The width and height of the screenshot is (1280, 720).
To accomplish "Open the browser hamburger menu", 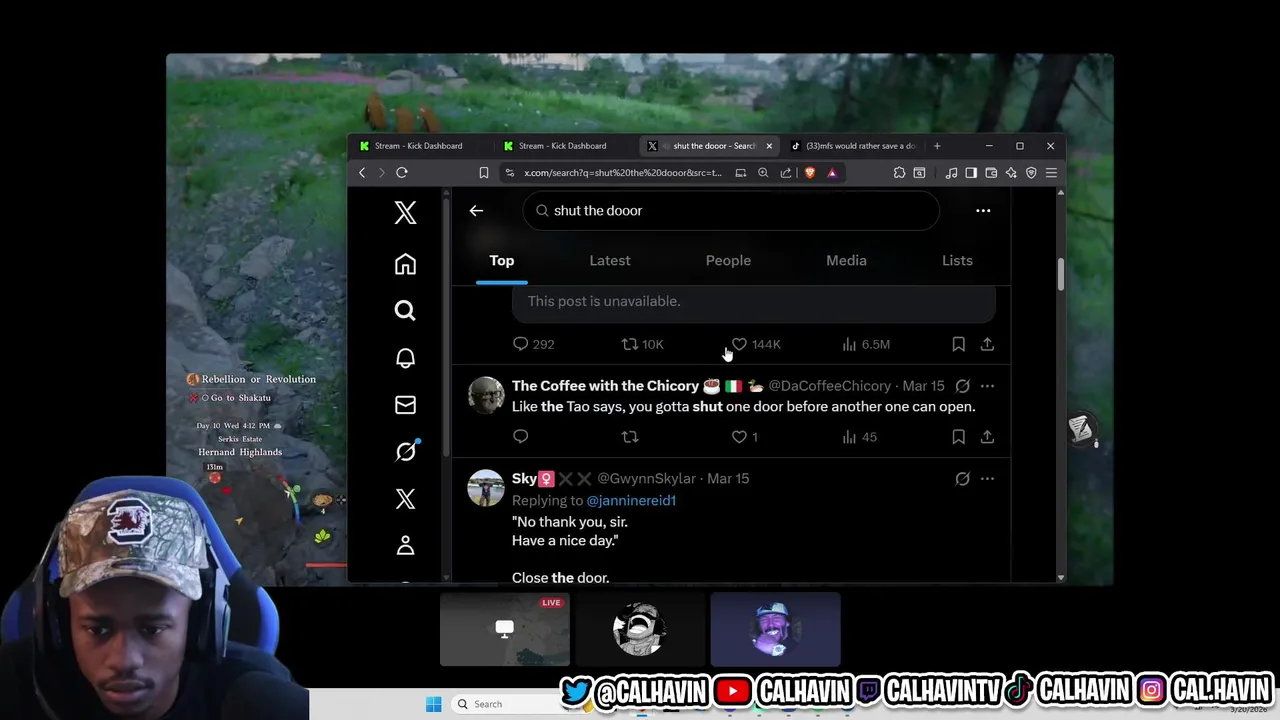I will coord(1051,173).
